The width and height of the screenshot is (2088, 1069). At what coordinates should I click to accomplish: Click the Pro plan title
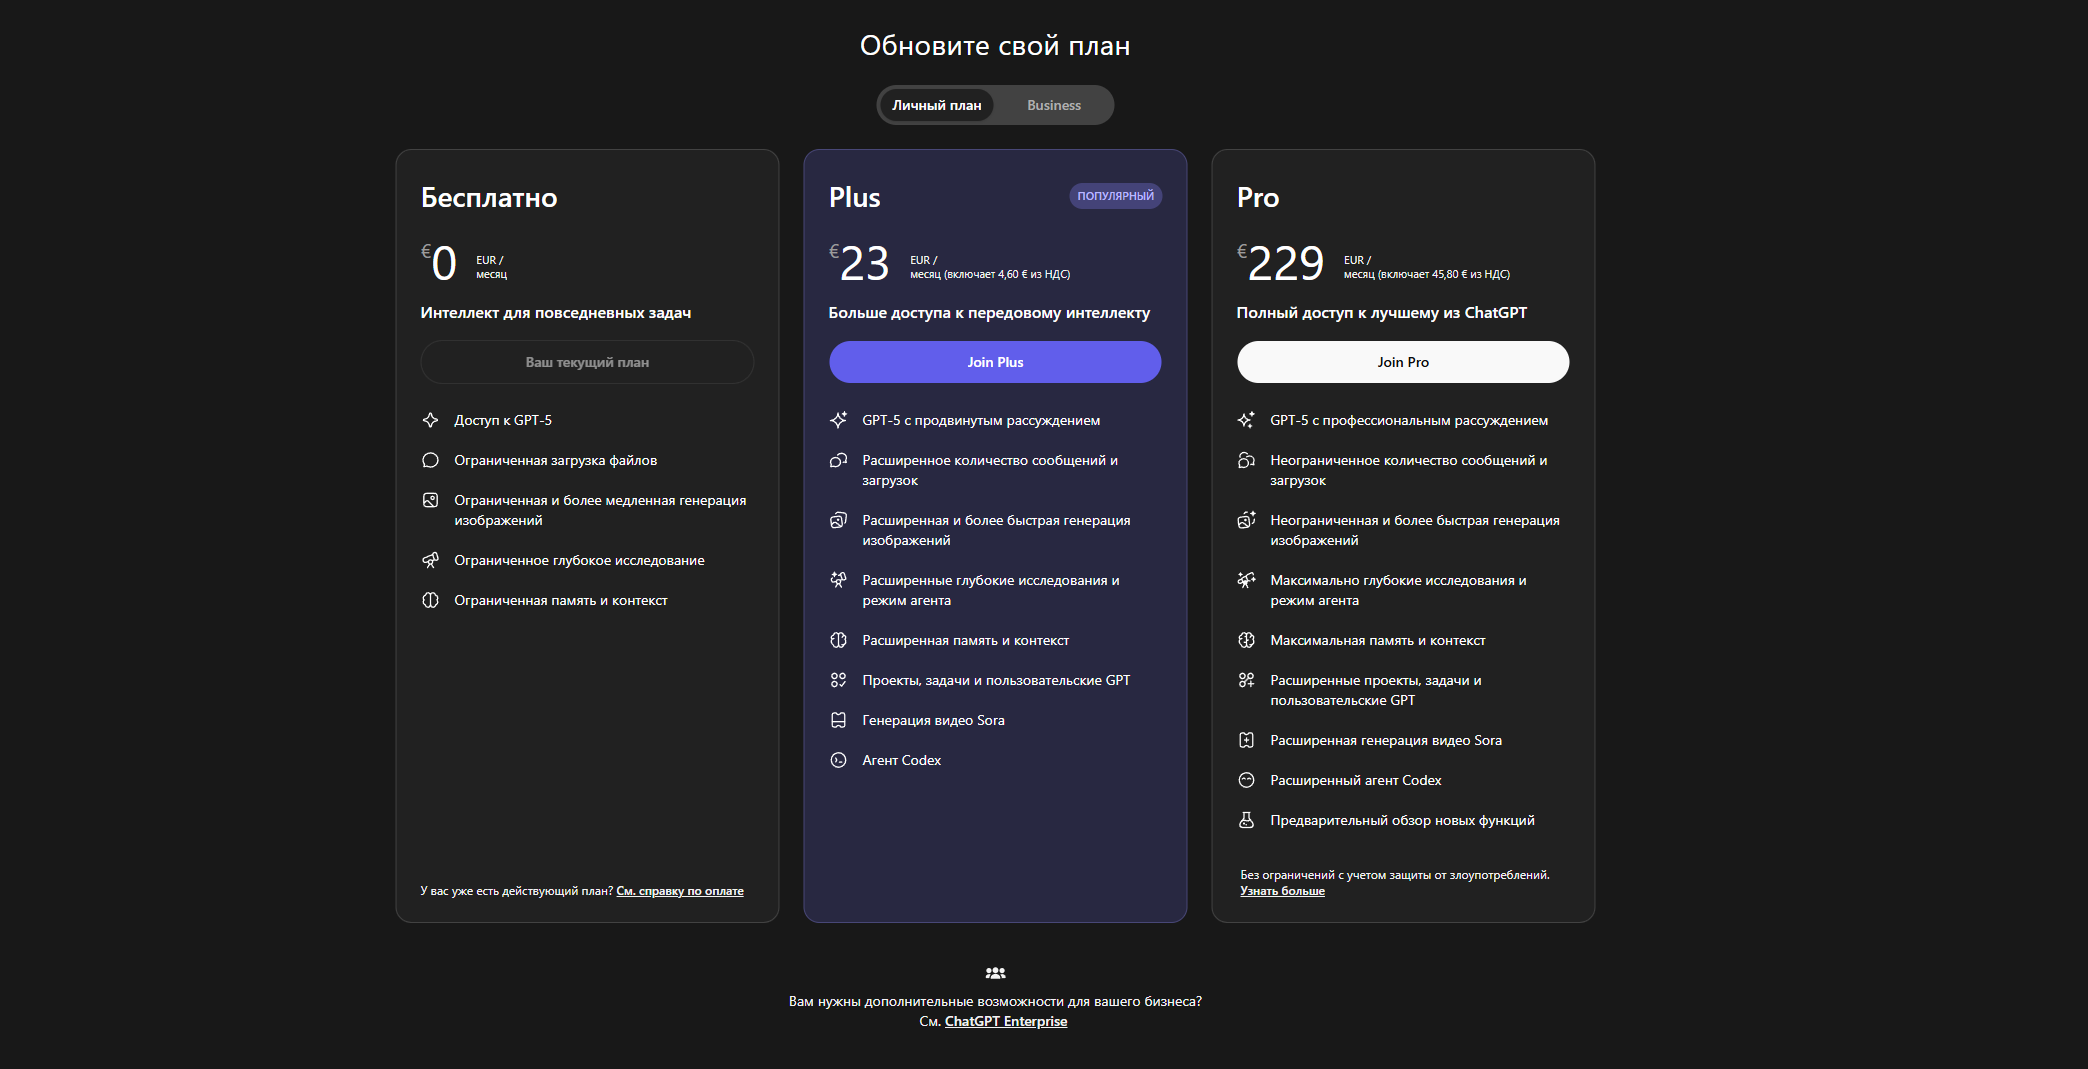coord(1258,198)
